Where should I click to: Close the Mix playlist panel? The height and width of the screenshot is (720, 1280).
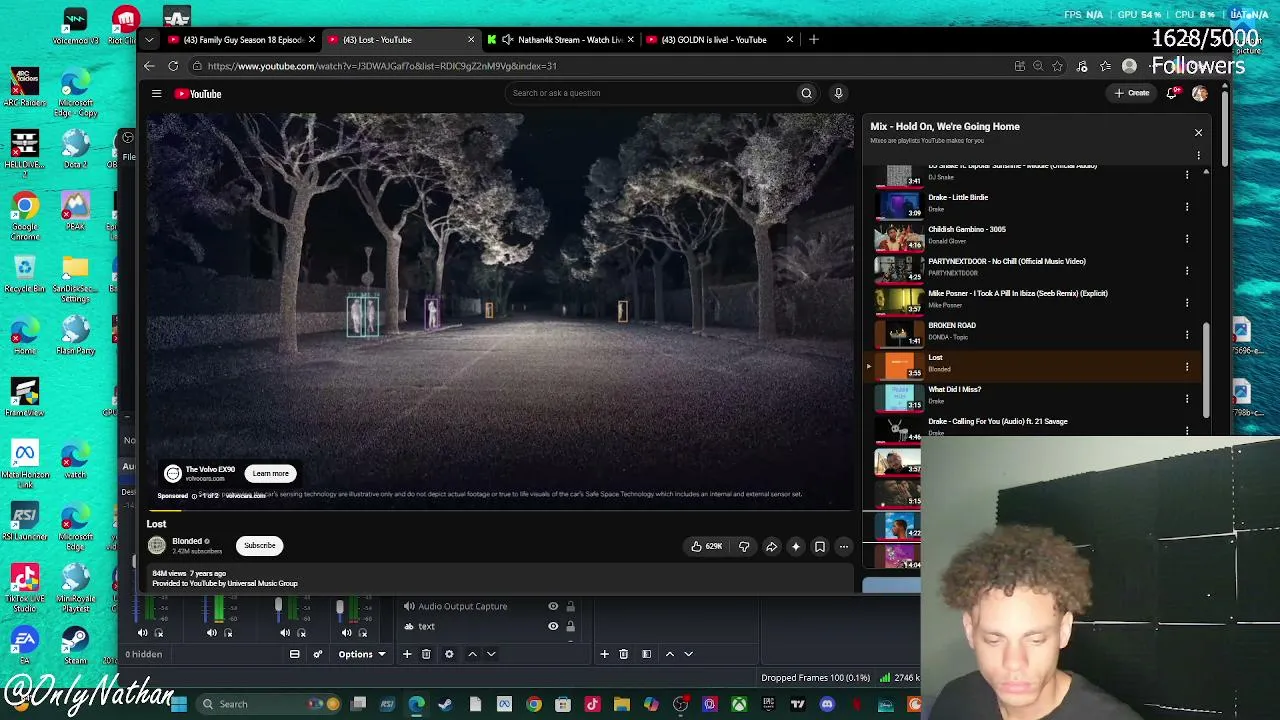coord(1198,132)
